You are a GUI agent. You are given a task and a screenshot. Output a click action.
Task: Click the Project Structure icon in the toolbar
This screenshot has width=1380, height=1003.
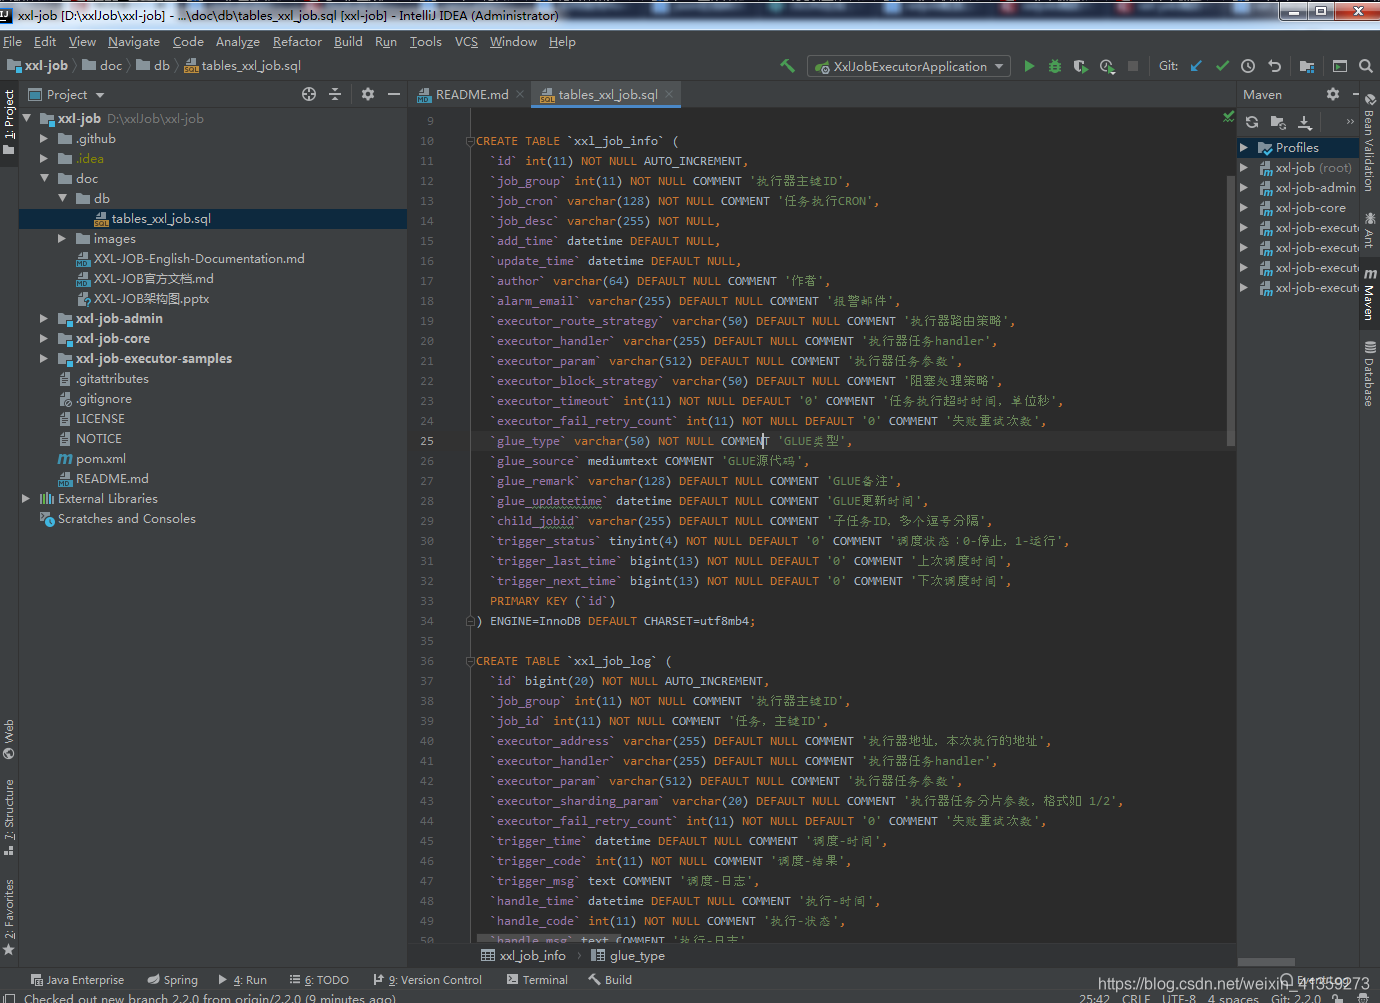tap(1309, 66)
